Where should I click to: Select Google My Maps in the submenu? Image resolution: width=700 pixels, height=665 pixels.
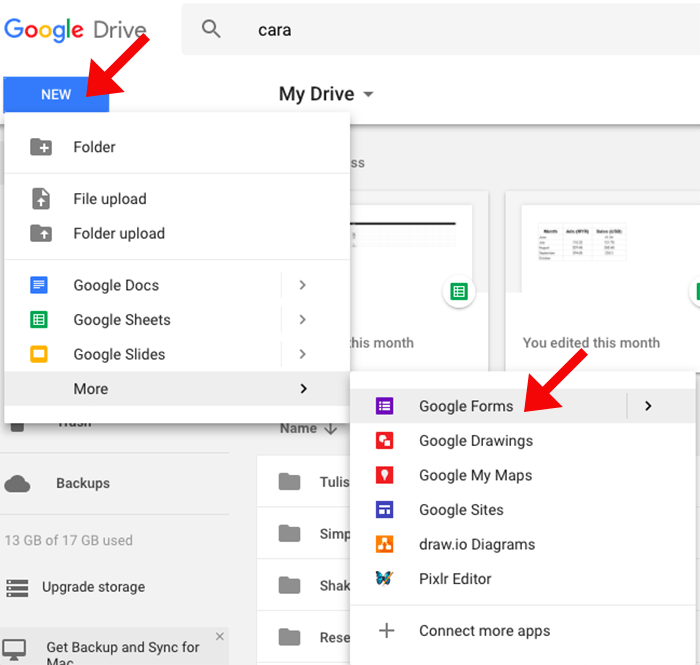(523, 475)
